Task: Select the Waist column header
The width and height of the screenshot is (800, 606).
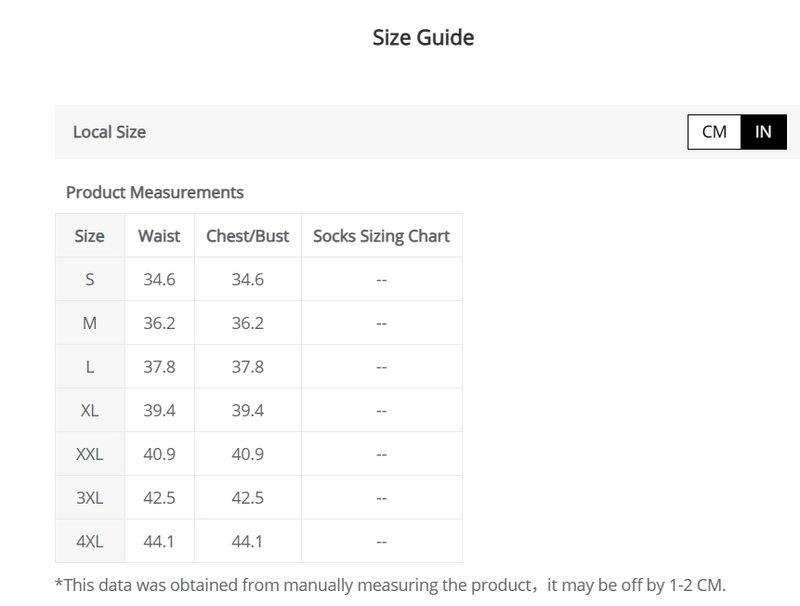Action: (x=159, y=237)
